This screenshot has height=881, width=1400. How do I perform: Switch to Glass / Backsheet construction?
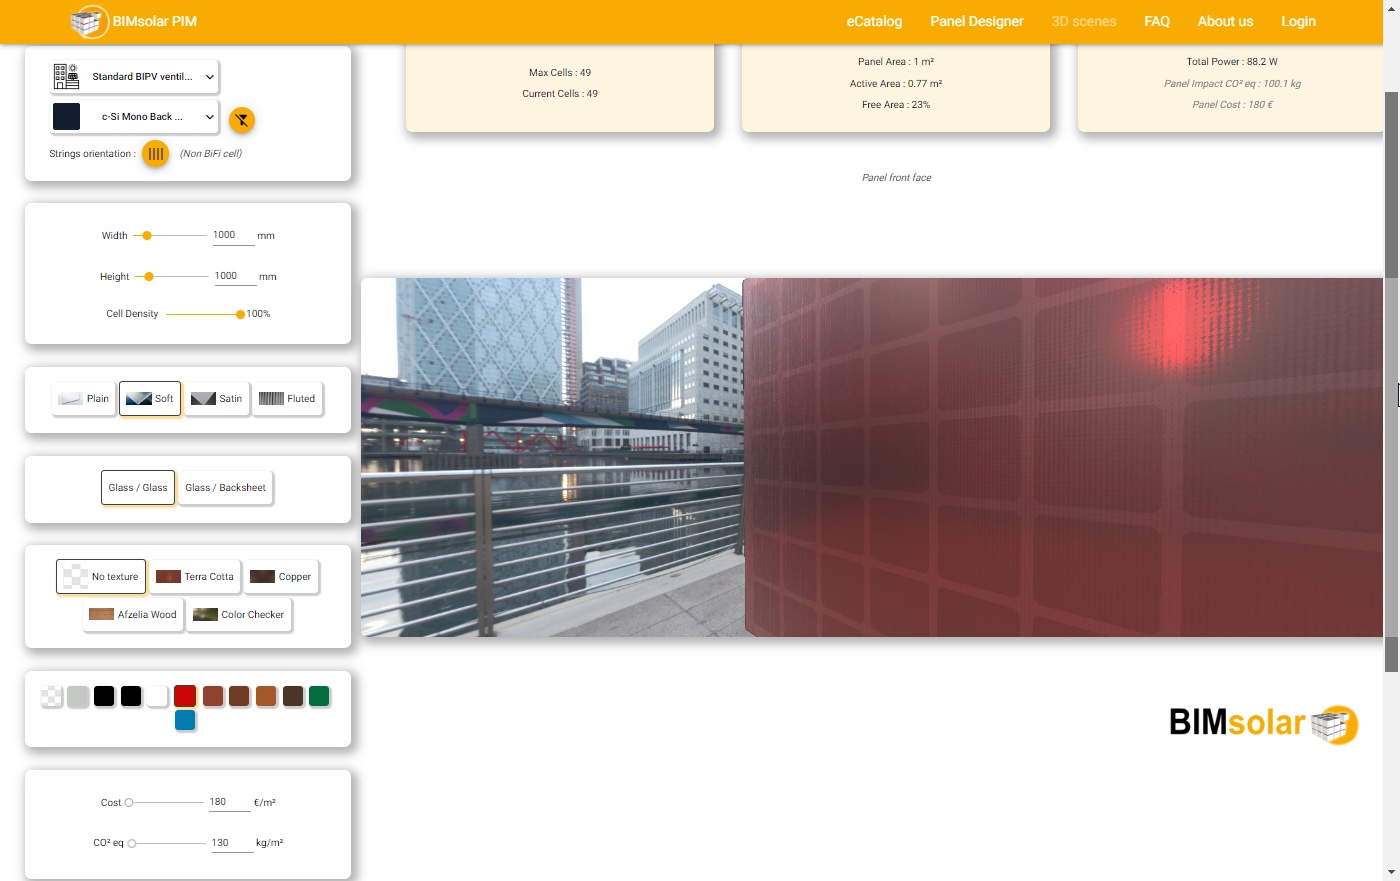(x=225, y=488)
